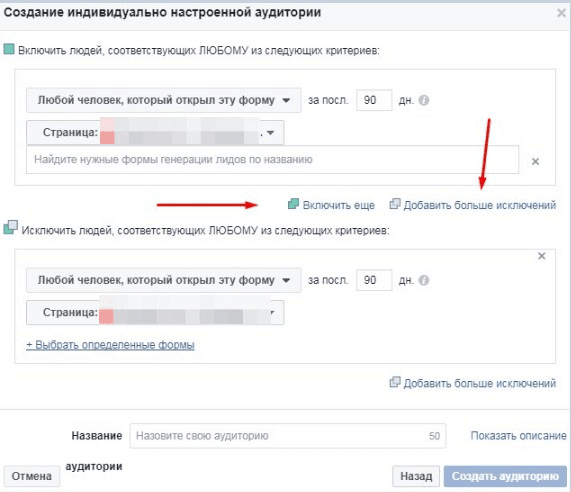
Task: Open exclude-section Страница dropdown
Action: point(155,312)
